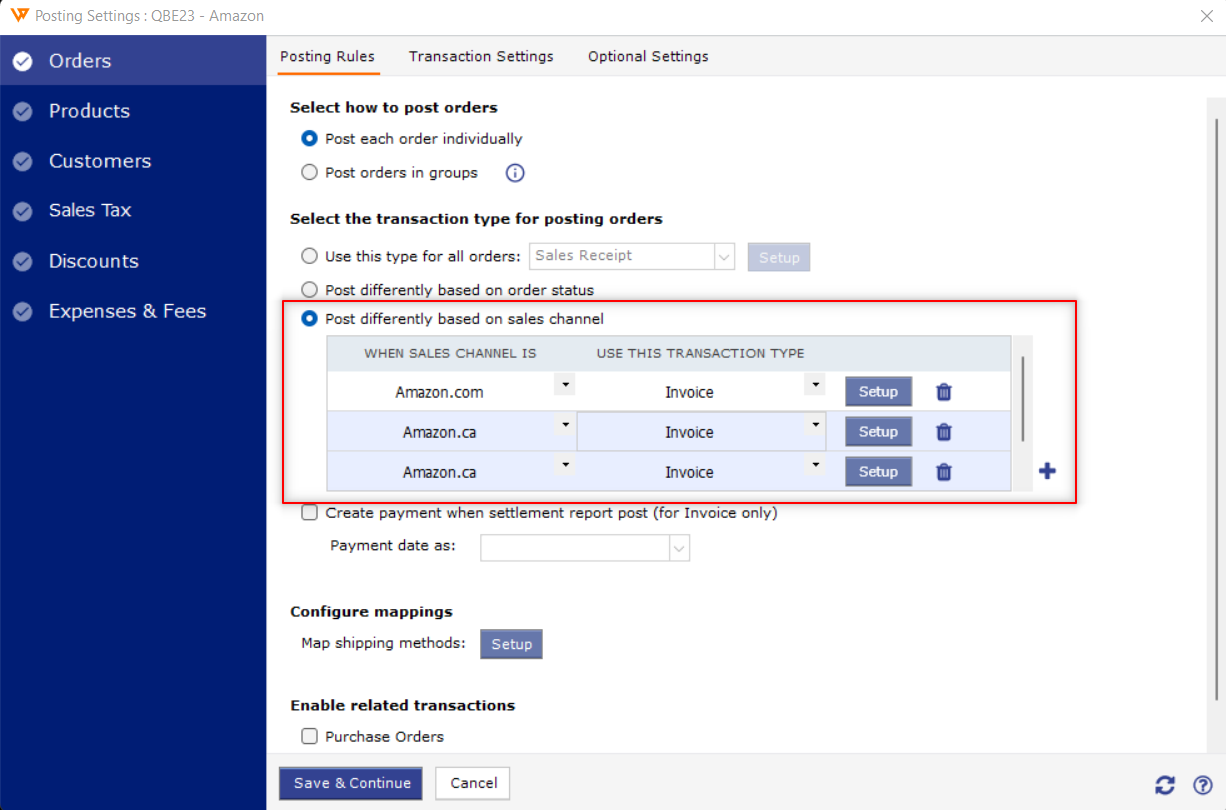Go to the Optional Settings tab

(x=648, y=56)
